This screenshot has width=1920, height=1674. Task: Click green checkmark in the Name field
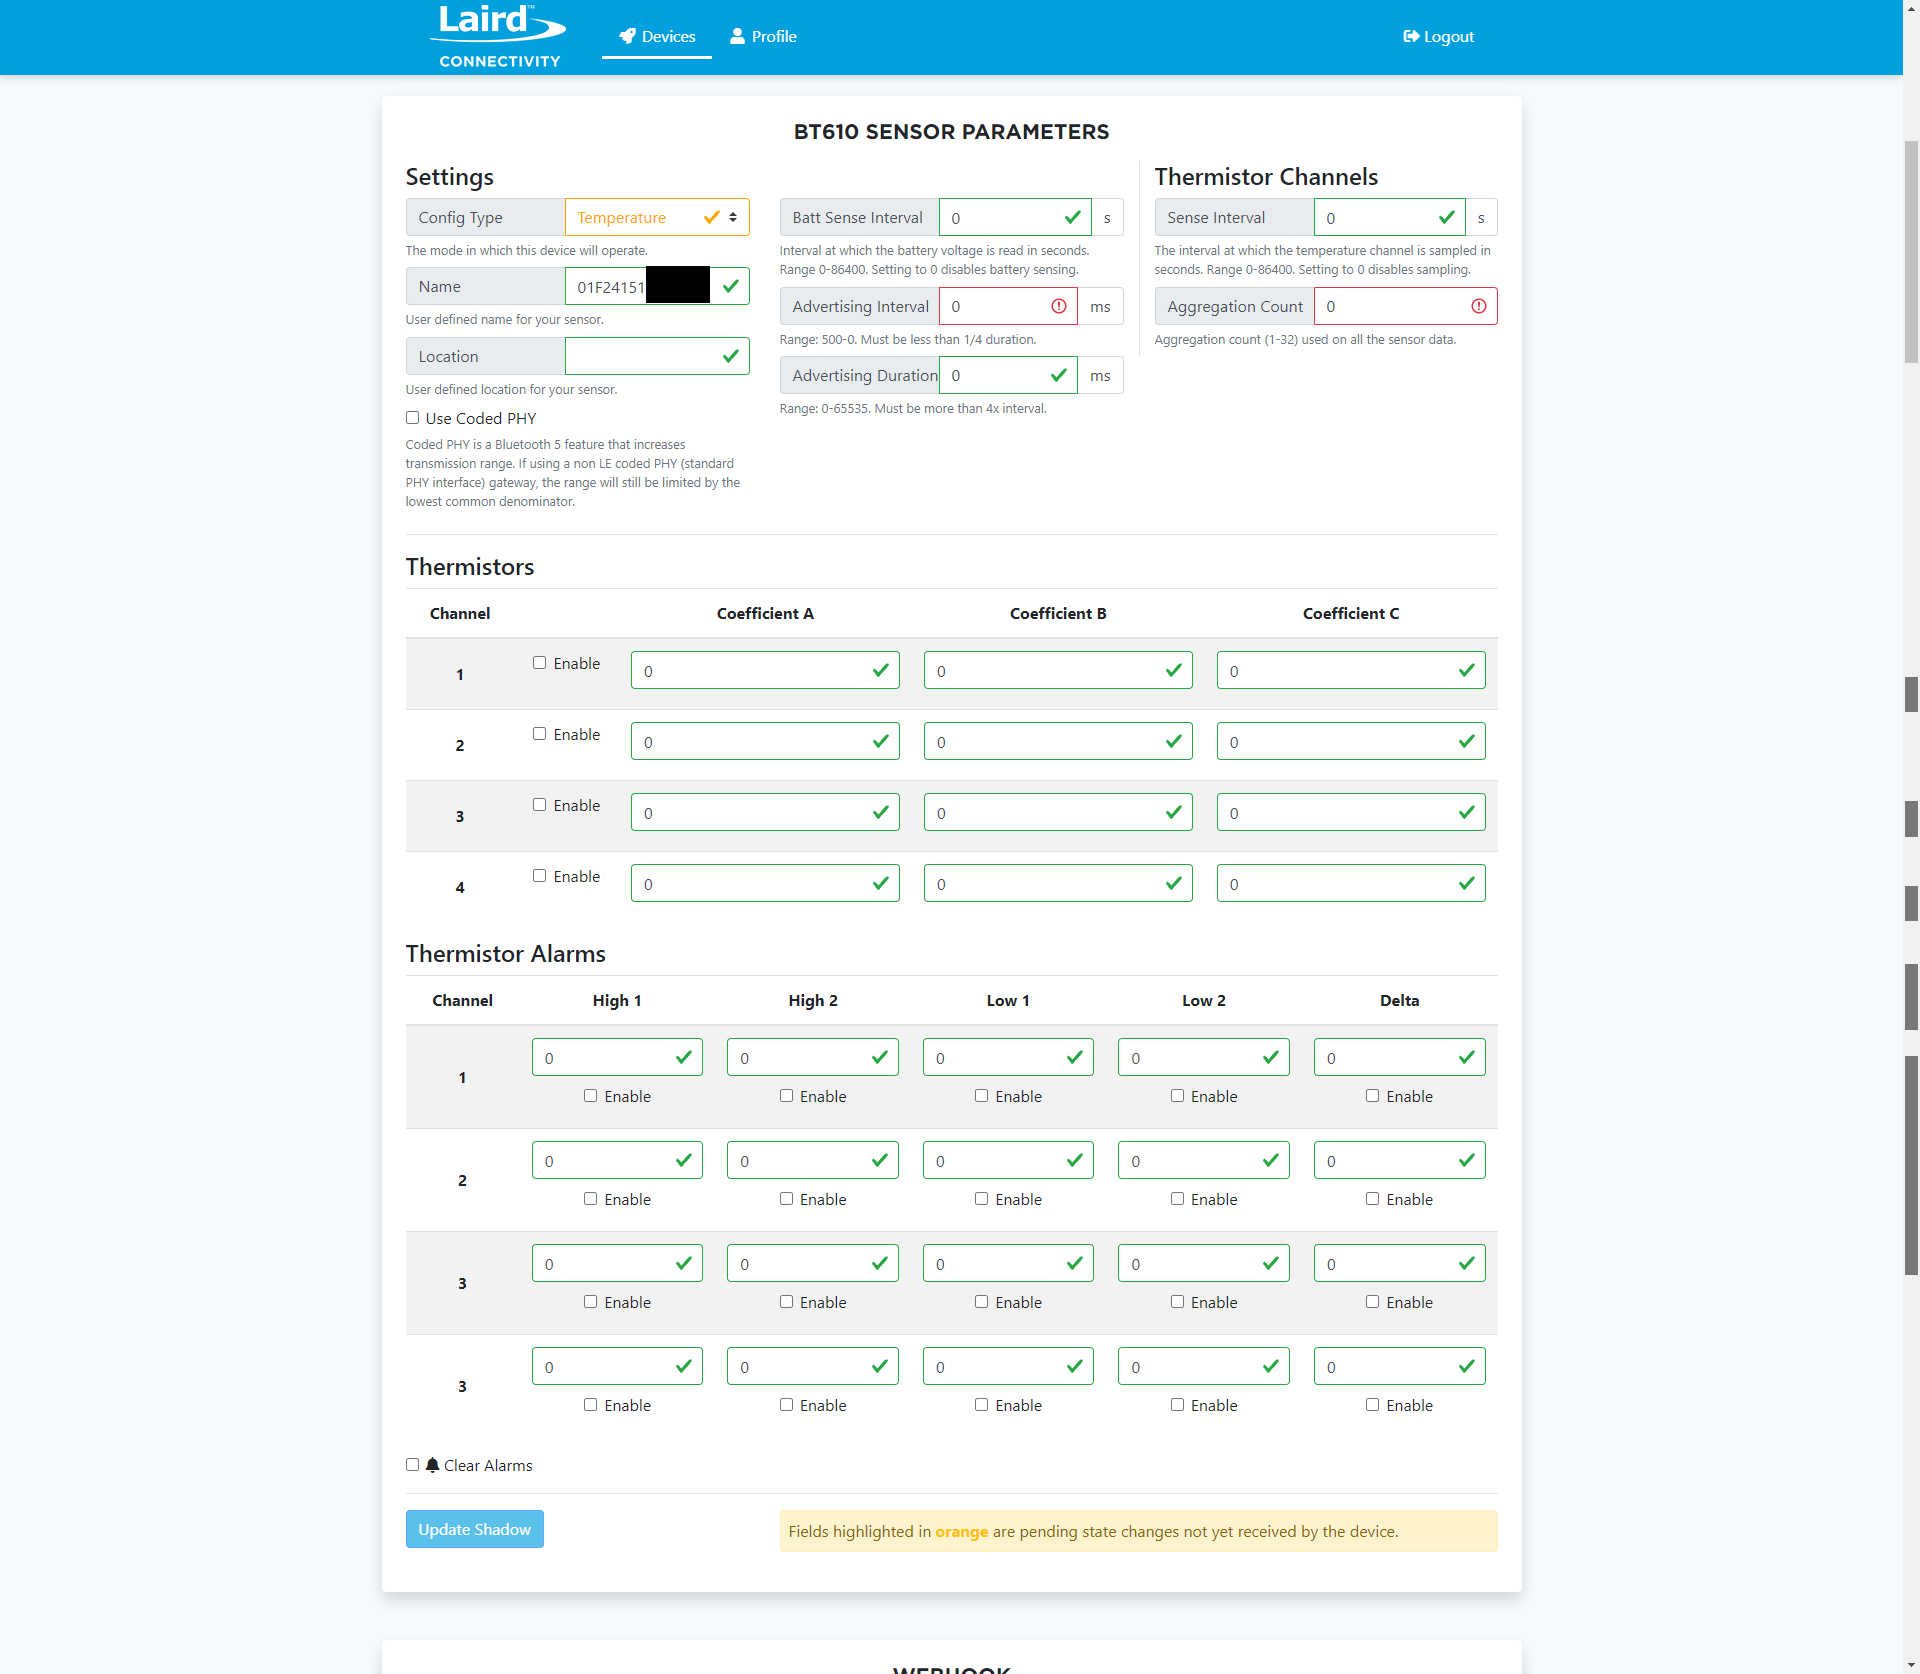pos(730,286)
